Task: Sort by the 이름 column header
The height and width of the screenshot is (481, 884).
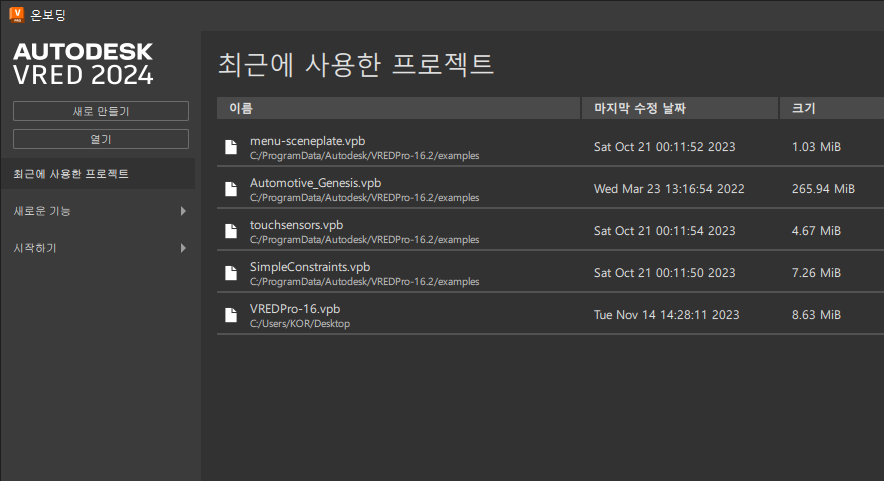Action: 399,108
